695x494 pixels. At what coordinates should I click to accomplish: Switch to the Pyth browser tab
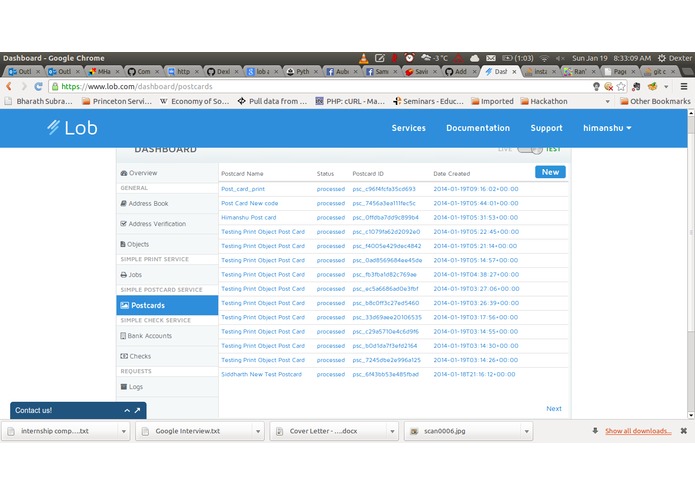[301, 71]
